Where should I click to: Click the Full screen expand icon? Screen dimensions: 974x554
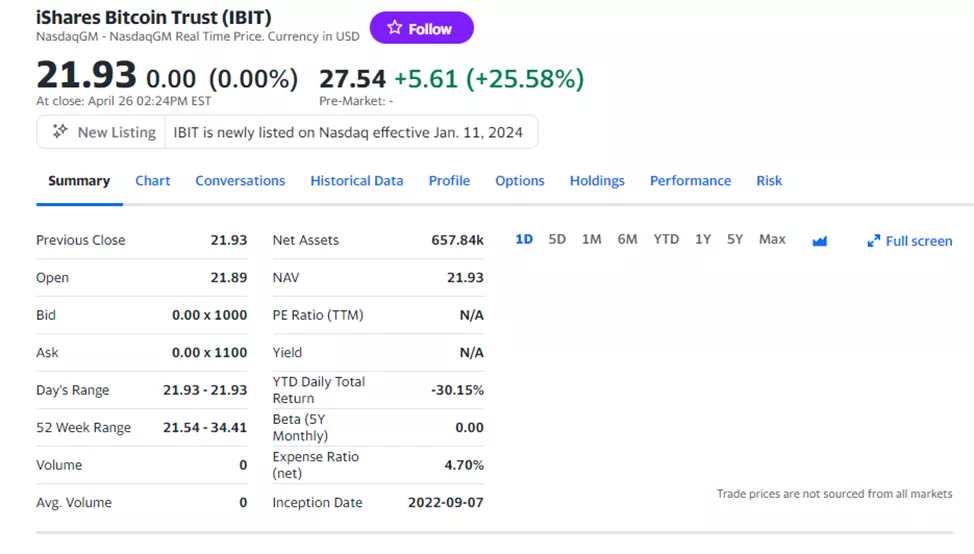click(874, 241)
